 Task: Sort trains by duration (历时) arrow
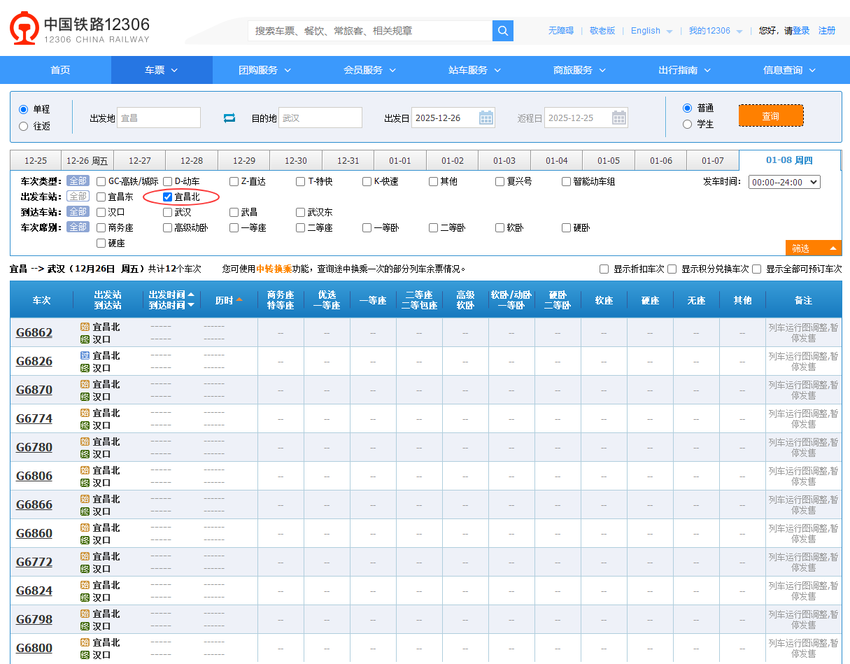click(x=239, y=300)
